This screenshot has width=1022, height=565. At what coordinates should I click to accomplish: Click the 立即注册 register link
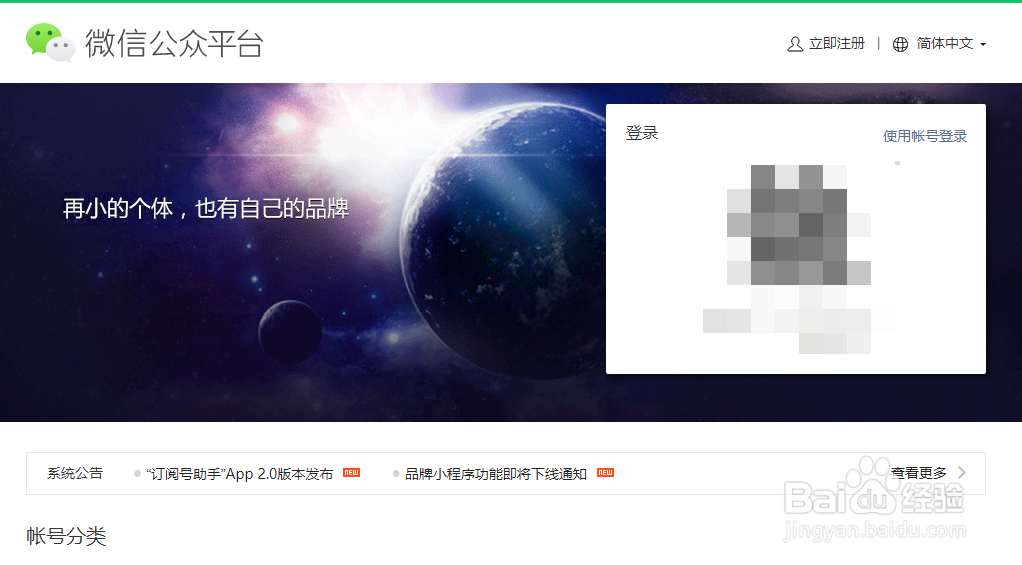(837, 44)
